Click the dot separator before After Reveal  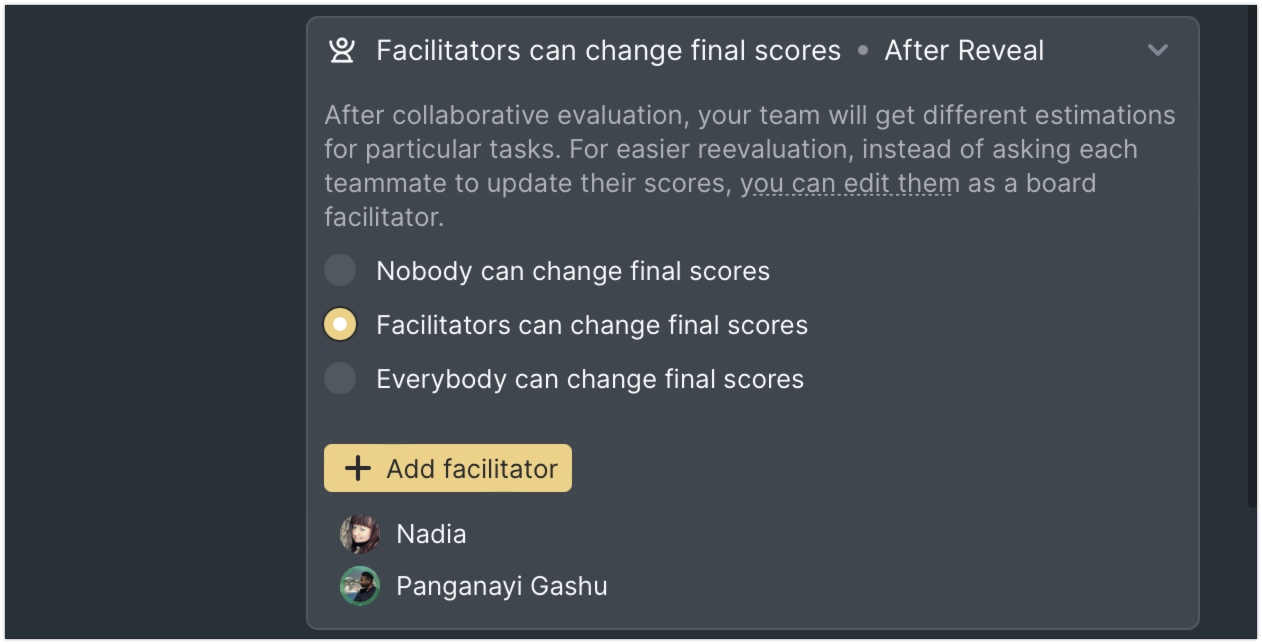[x=863, y=51]
